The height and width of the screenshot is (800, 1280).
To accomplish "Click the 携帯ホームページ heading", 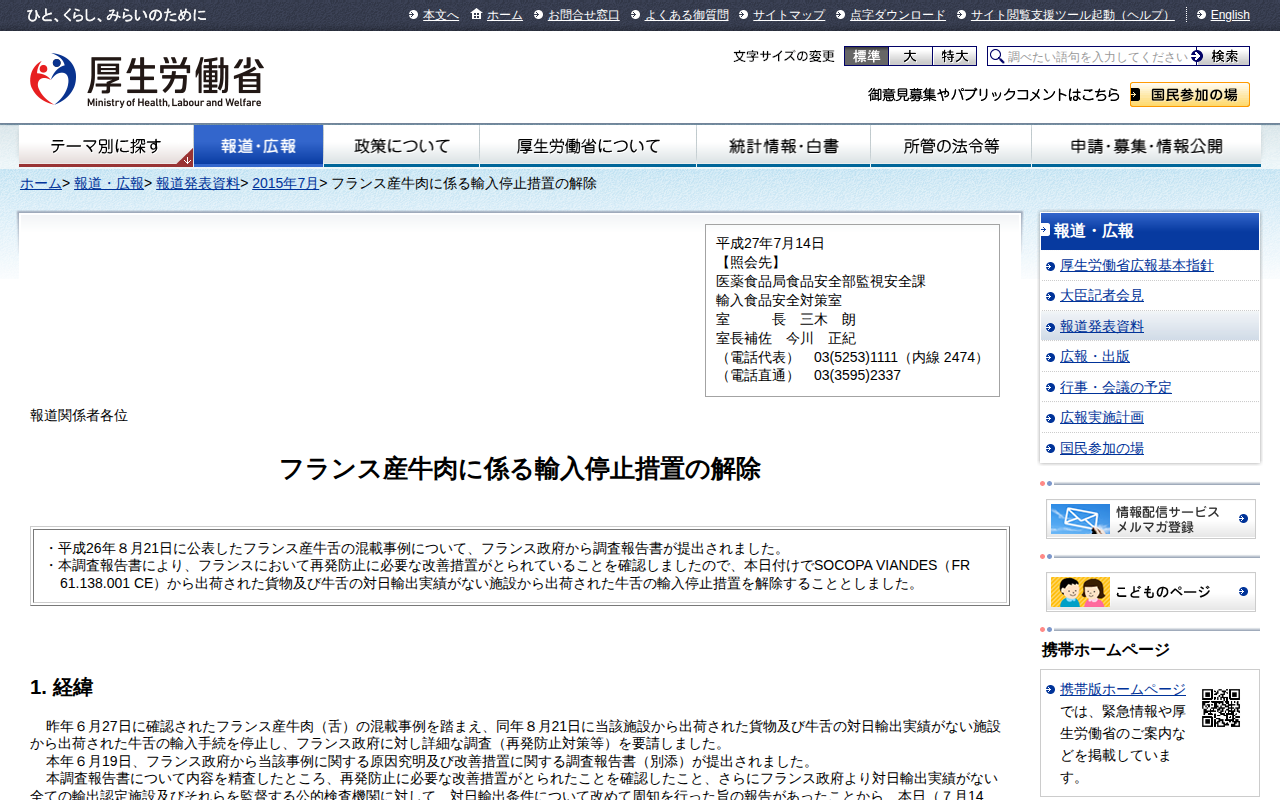I will [1106, 649].
